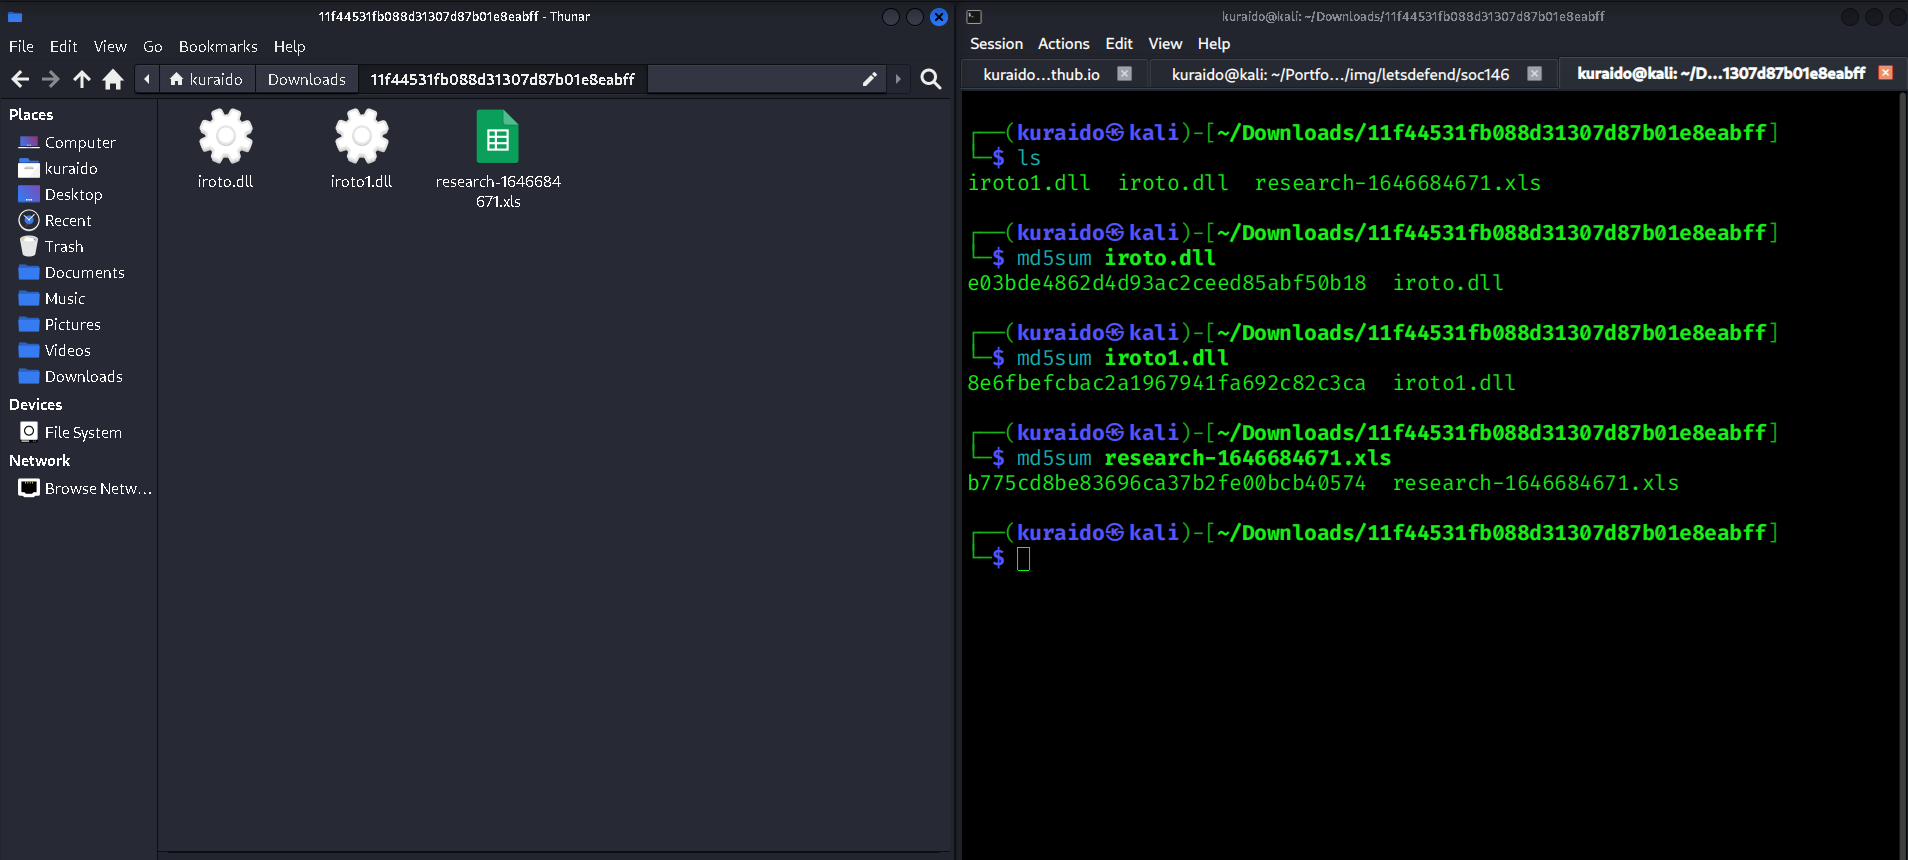Click the kuraido path bar button
The width and height of the screenshot is (1908, 860).
pyautogui.click(x=206, y=79)
